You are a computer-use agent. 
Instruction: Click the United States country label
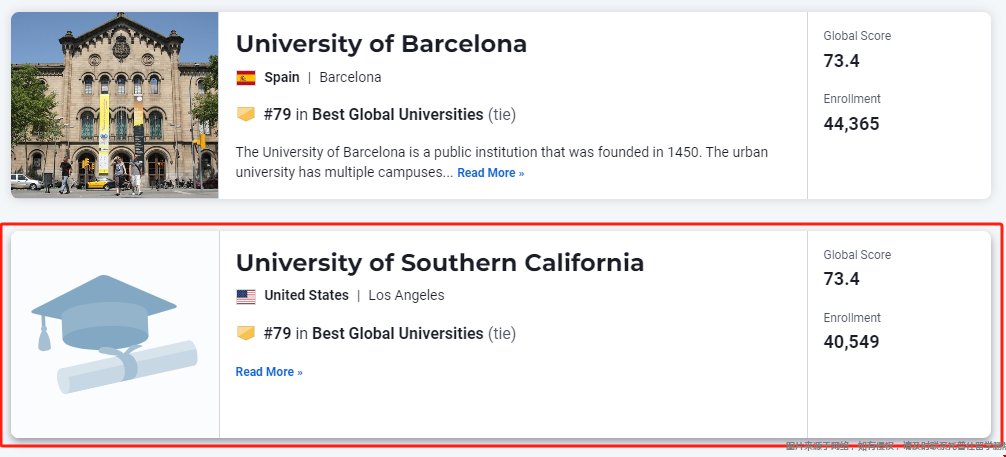pos(307,295)
